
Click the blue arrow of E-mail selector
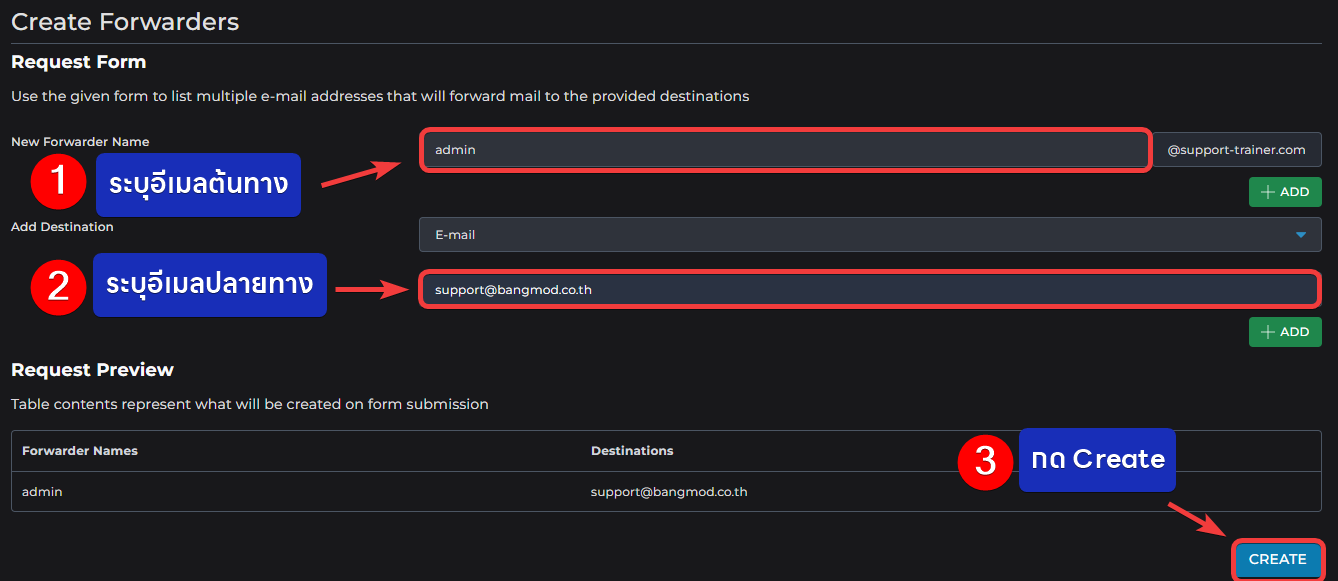pos(1301,235)
